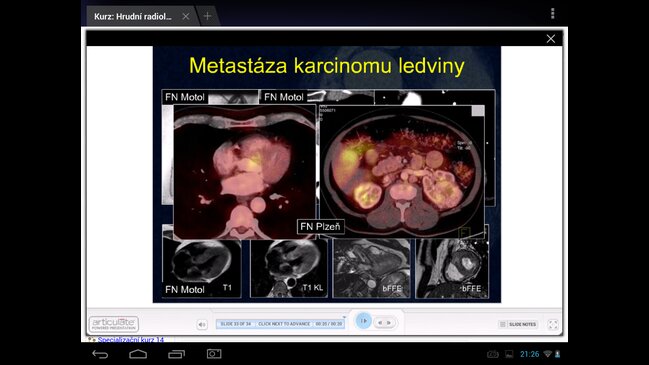This screenshot has height=365, width=649.
Task: Open the Specializační kurz 14 link
Action: (130, 340)
